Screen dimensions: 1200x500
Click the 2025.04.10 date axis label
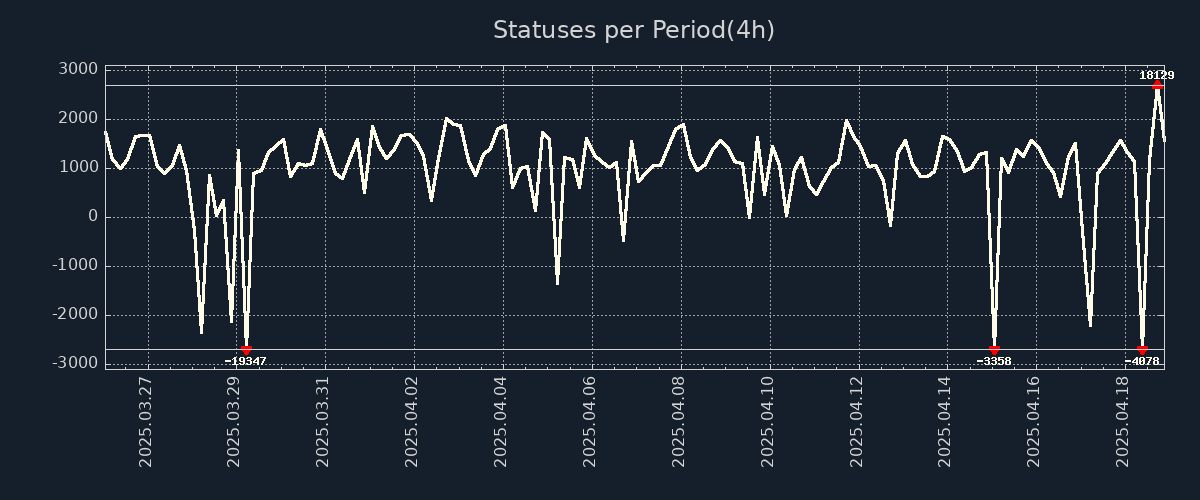click(768, 421)
